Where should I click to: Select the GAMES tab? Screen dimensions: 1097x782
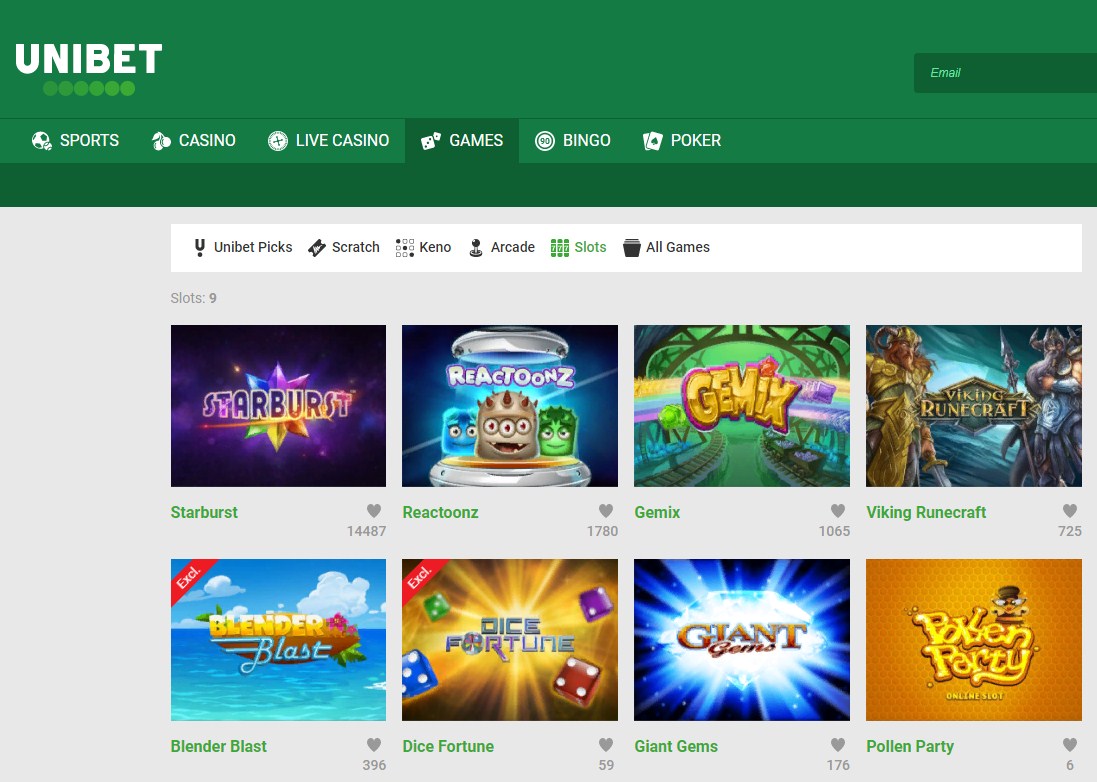[462, 141]
